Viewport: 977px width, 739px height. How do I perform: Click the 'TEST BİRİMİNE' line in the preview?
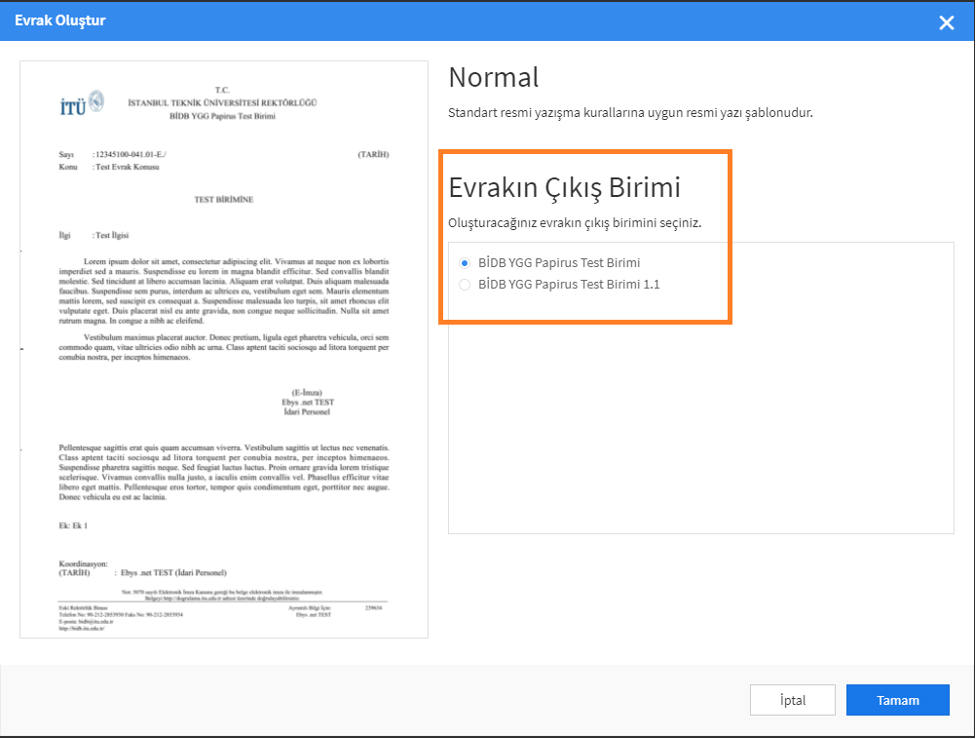[x=224, y=199]
